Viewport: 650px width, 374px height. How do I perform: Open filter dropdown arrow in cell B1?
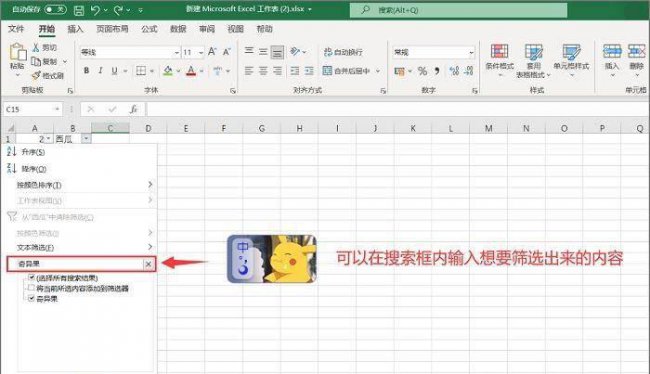pyautogui.click(x=86, y=139)
